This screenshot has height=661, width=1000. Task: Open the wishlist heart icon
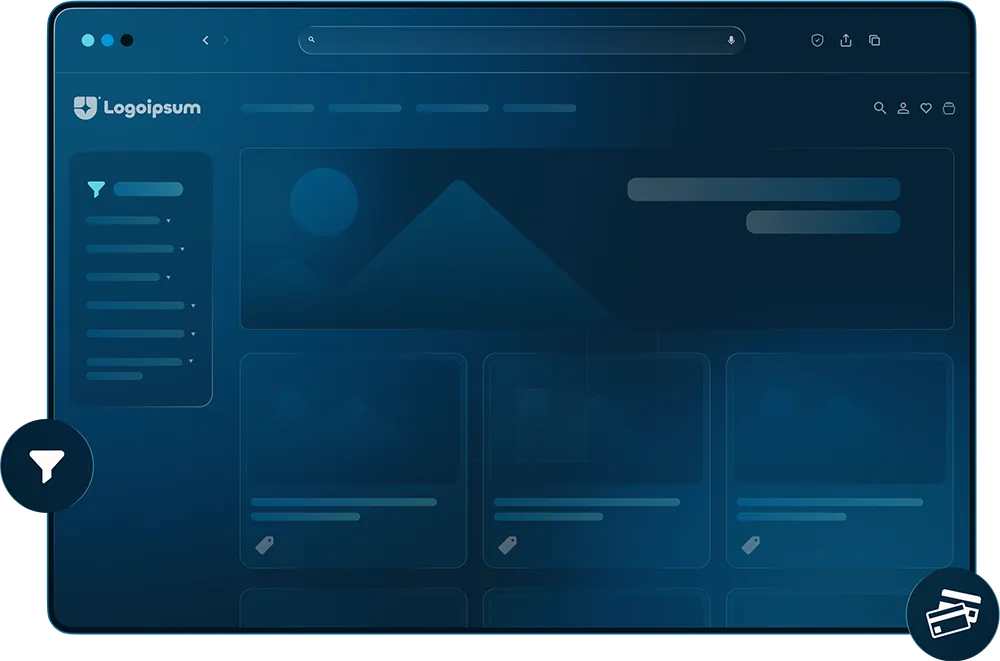[926, 108]
